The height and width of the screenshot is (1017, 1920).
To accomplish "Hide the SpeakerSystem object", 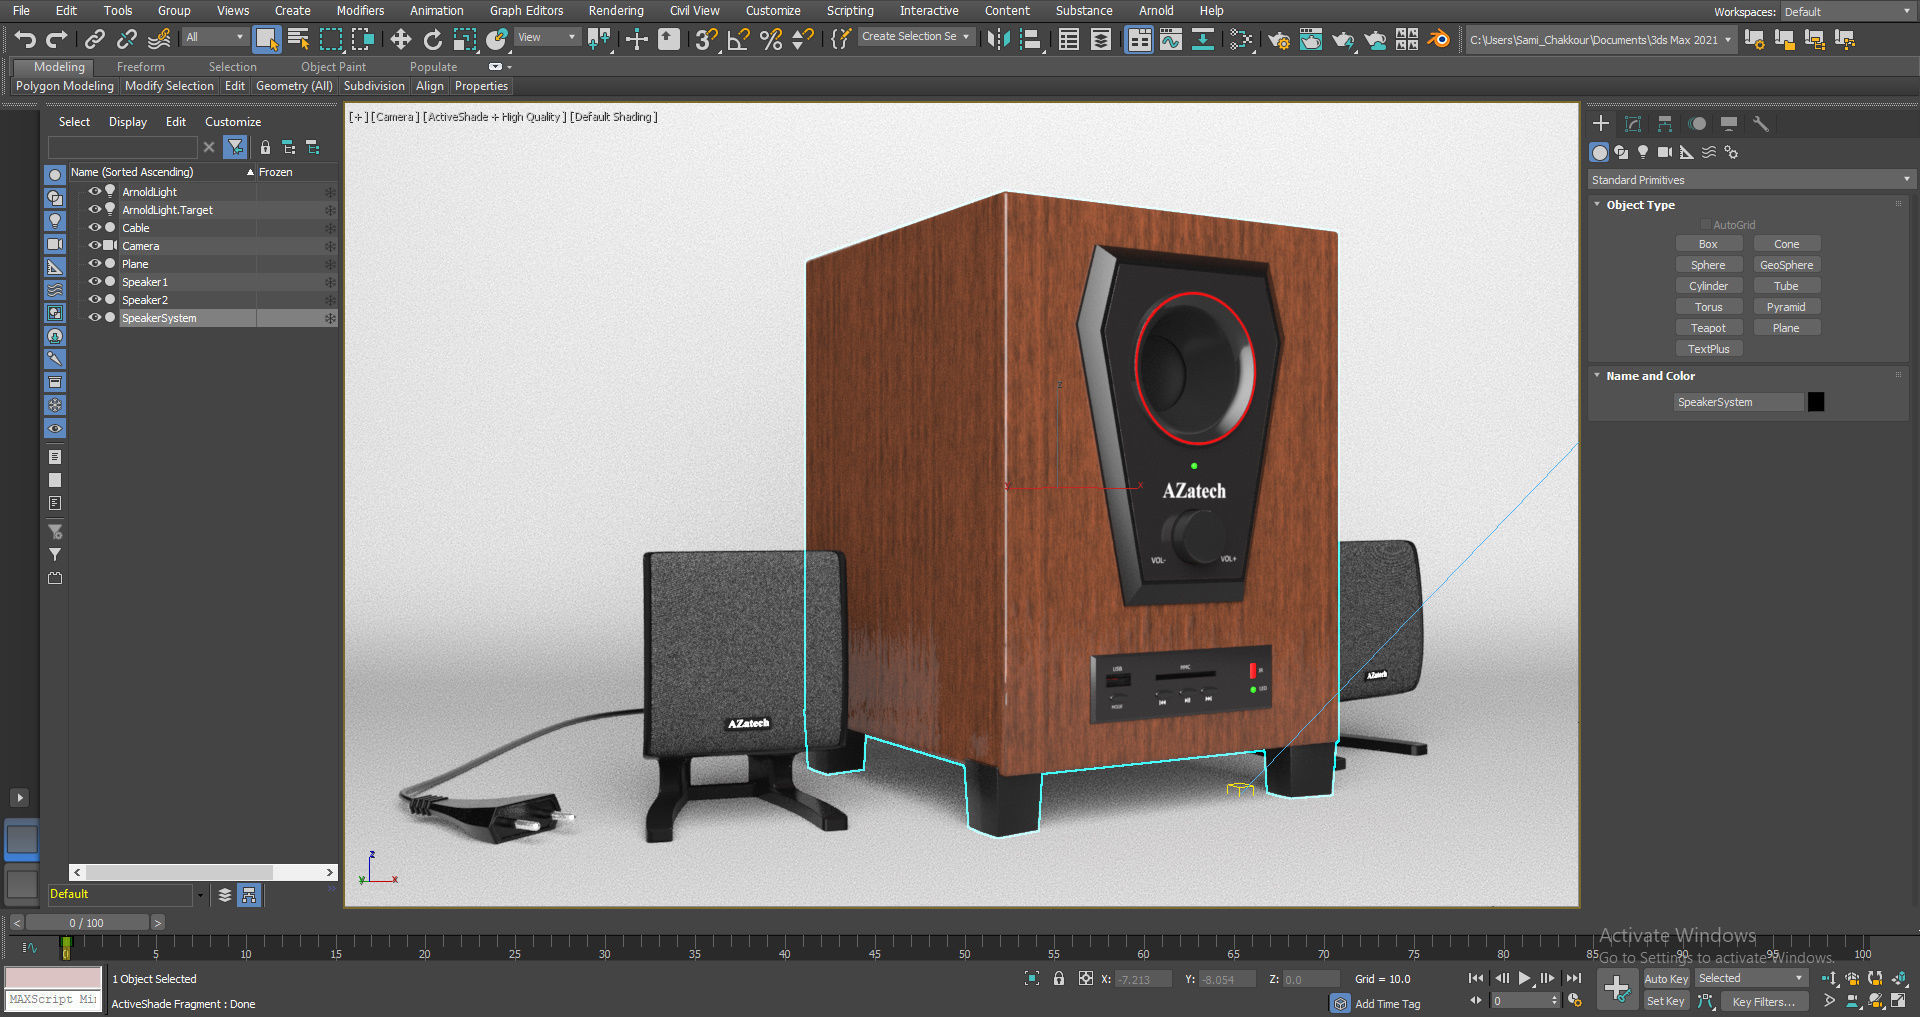I will tap(95, 317).
